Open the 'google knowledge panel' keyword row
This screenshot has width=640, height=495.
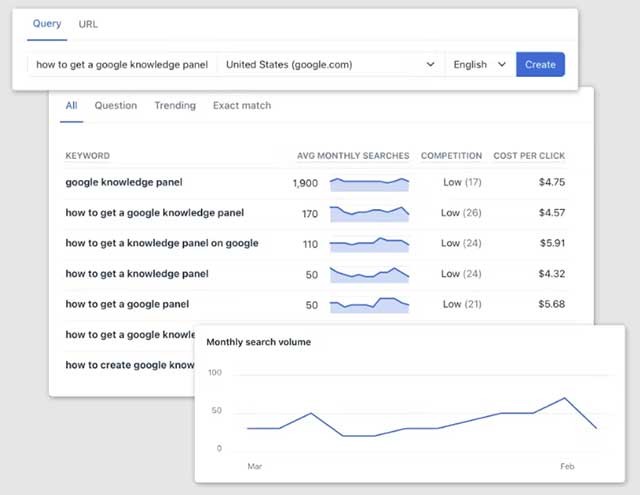click(x=124, y=183)
